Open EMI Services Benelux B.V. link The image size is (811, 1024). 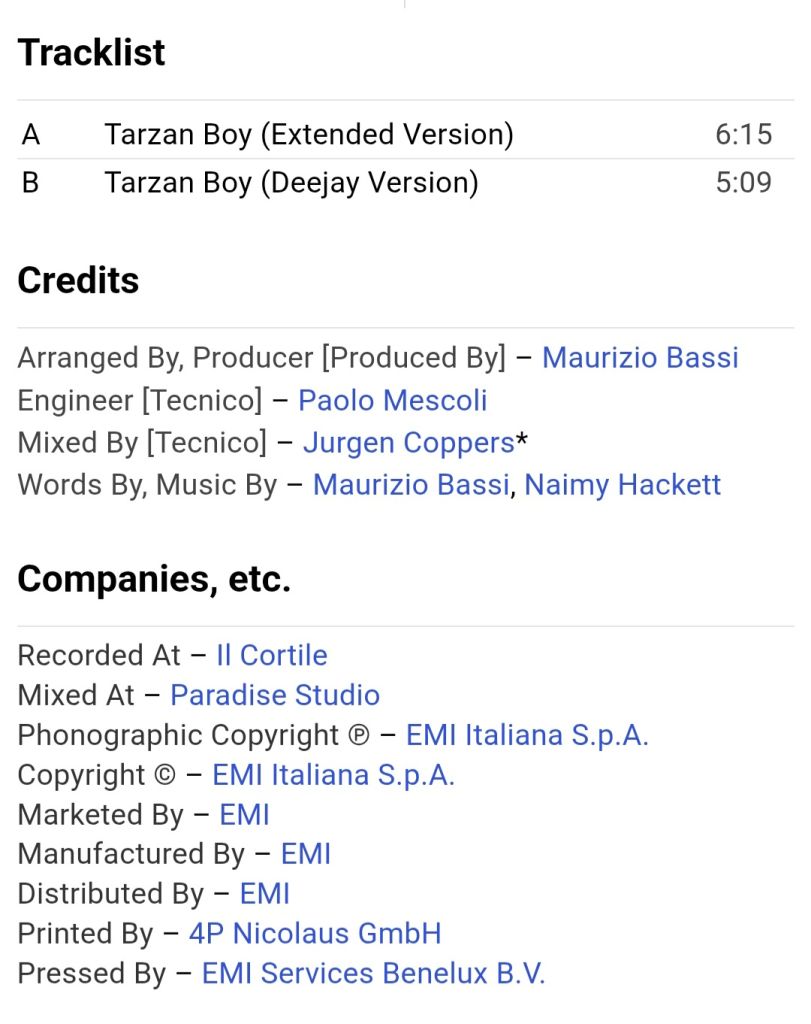click(373, 974)
